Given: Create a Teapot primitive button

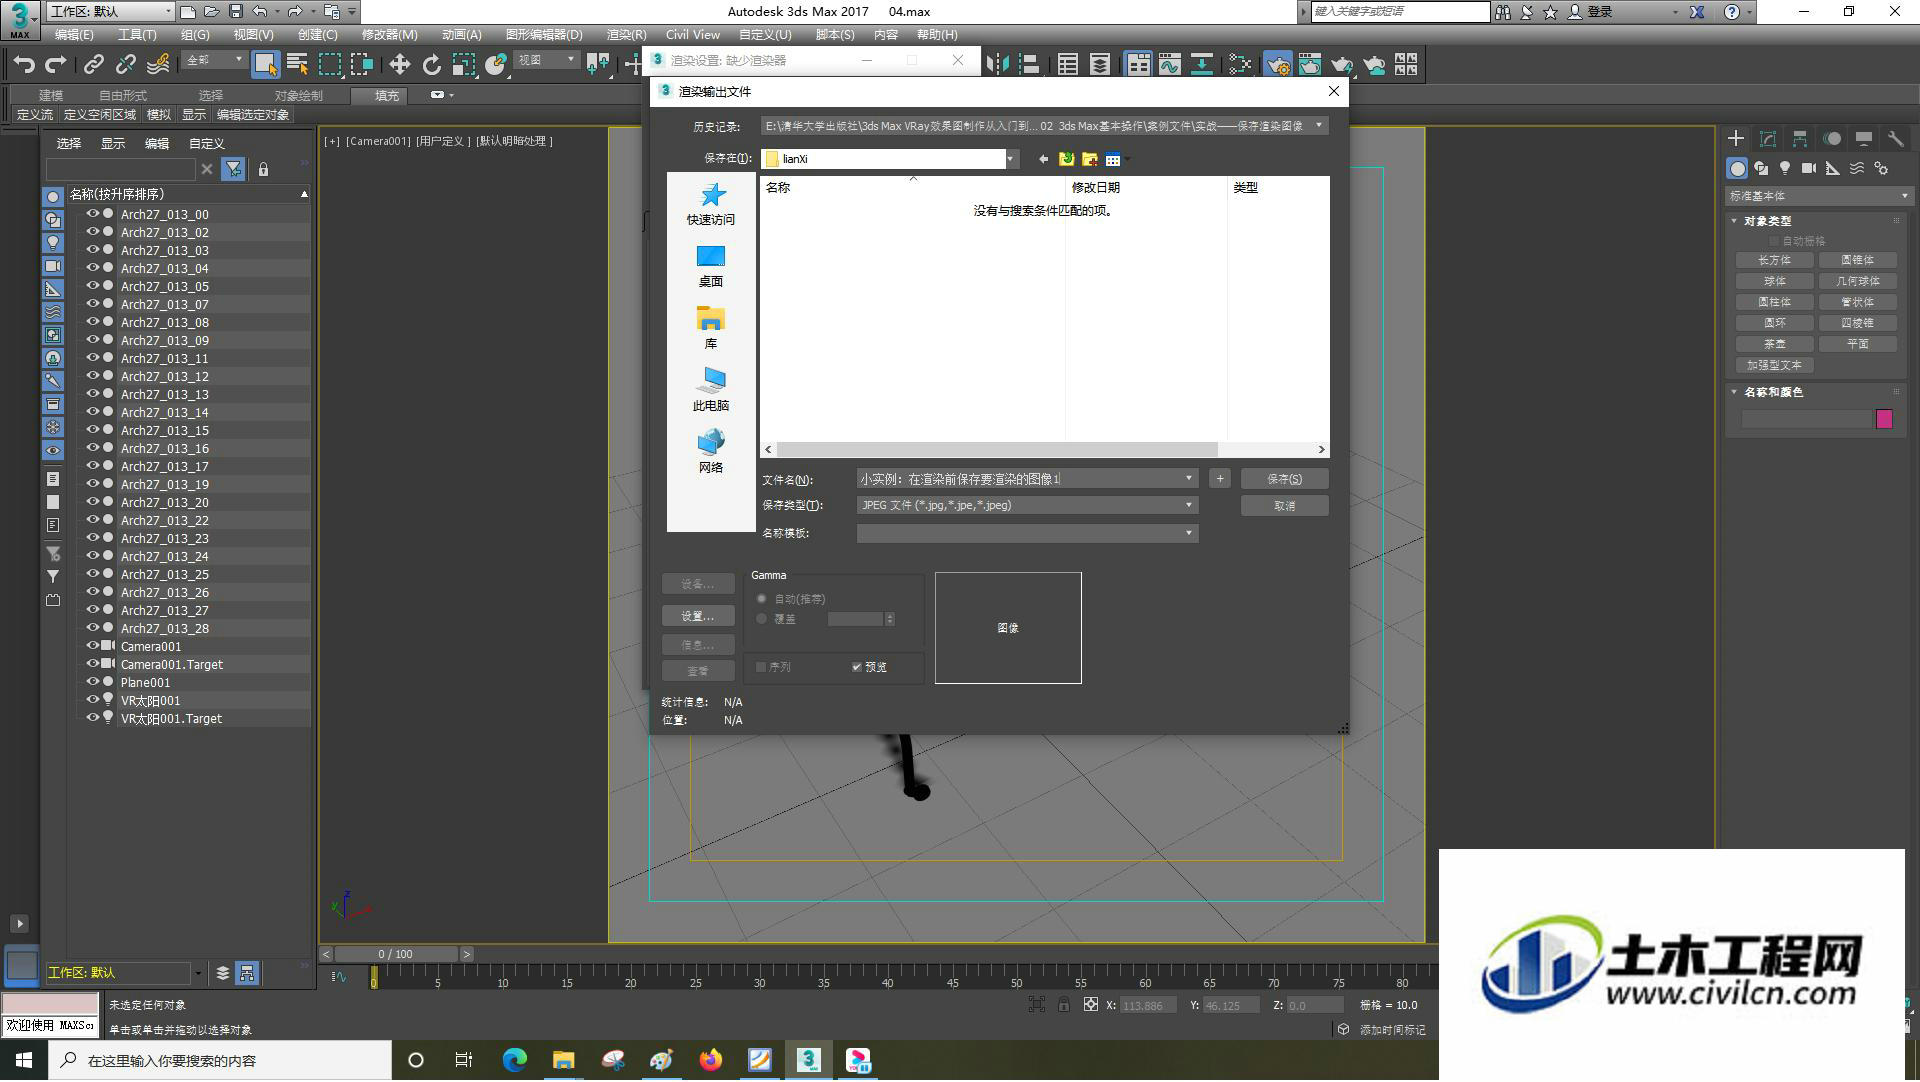Looking at the screenshot, I should [x=1774, y=344].
